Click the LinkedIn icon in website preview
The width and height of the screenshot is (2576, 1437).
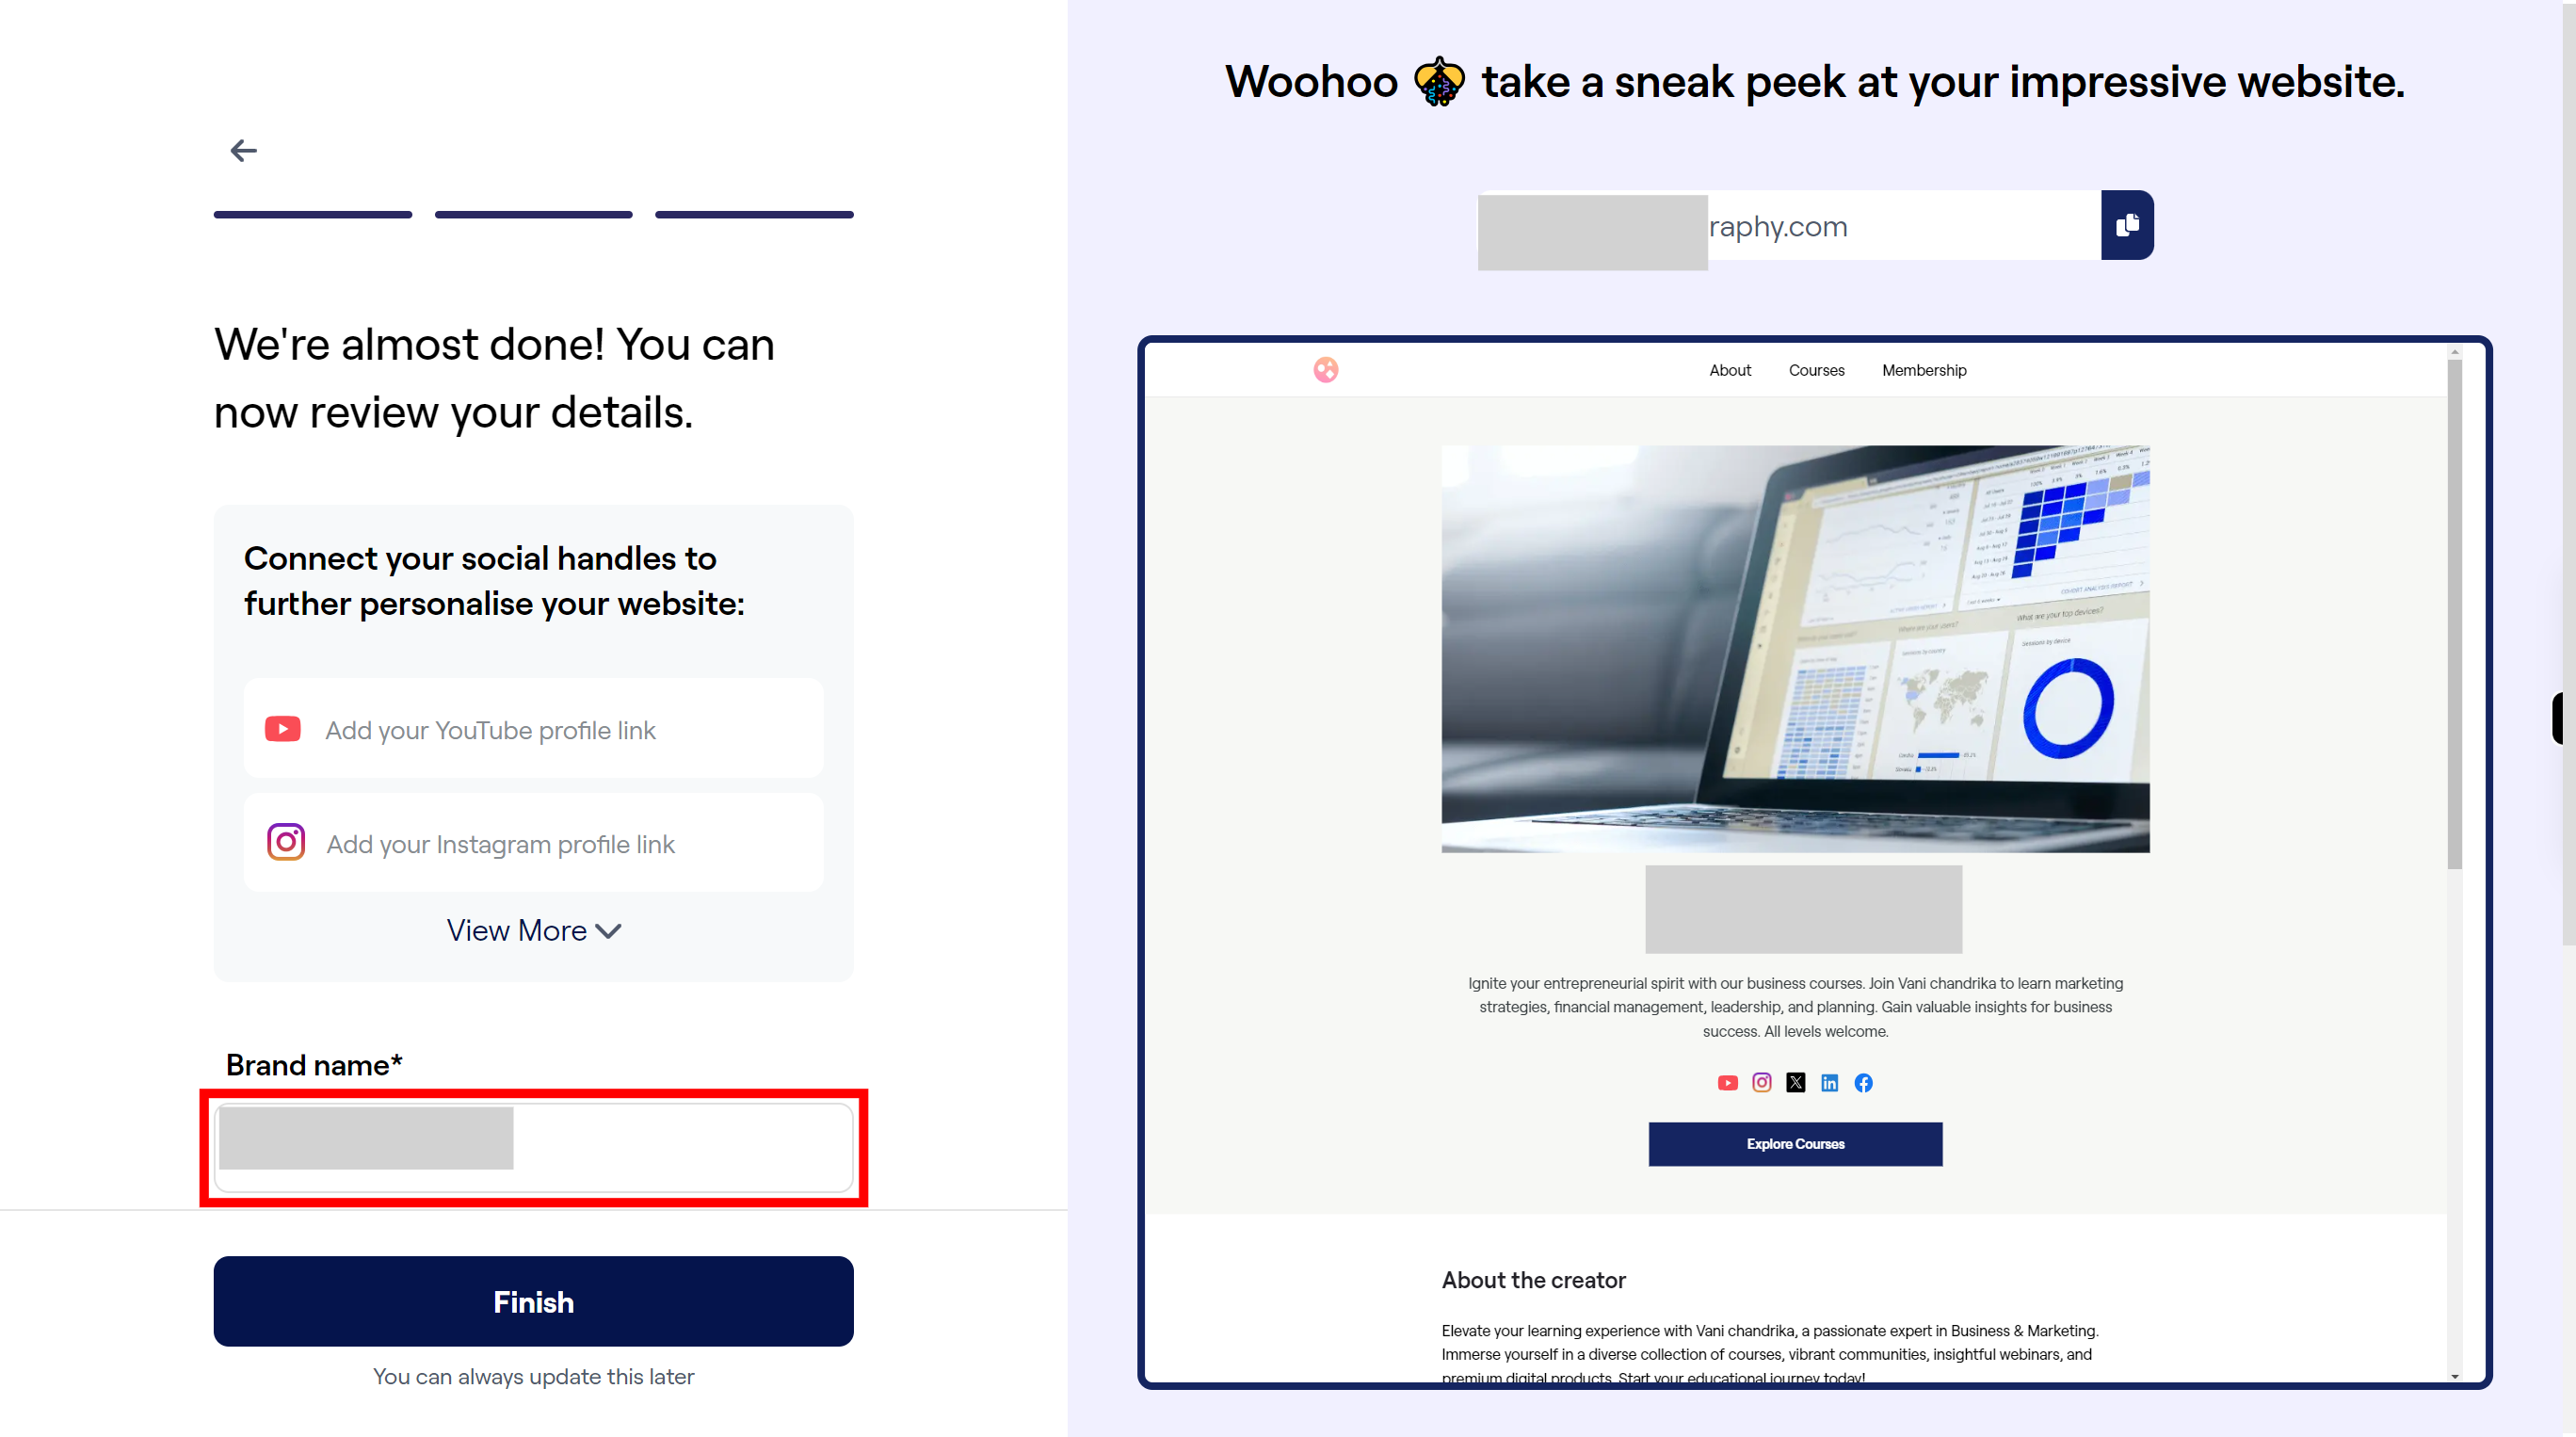(1829, 1081)
